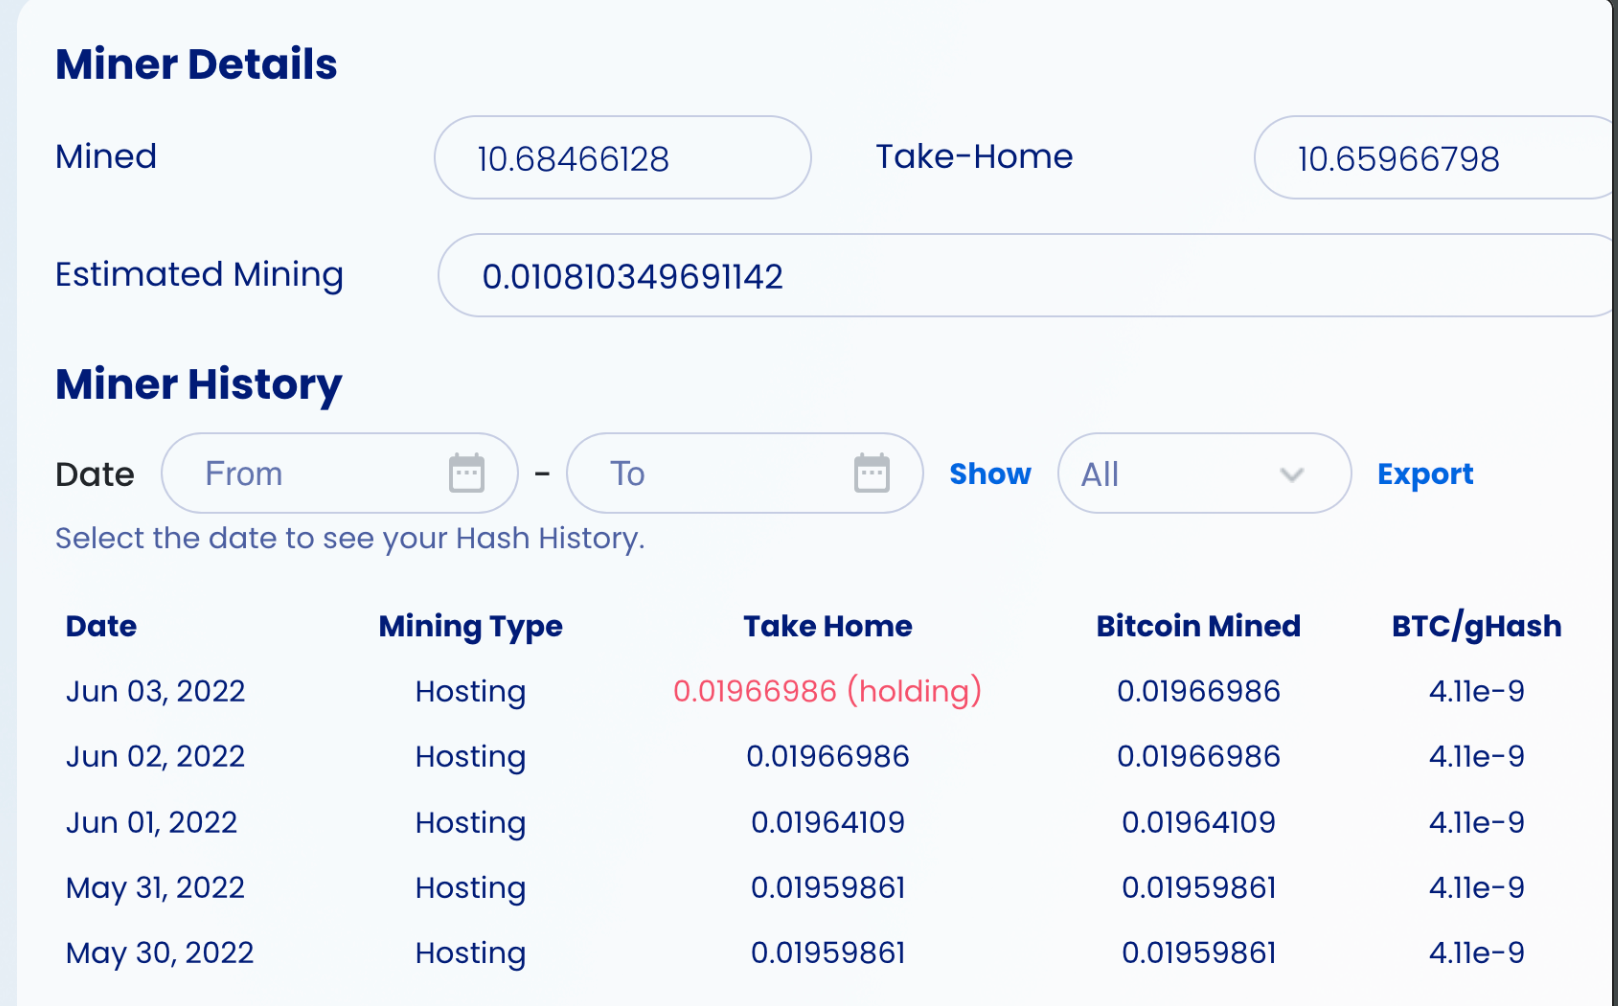Click the To date input
This screenshot has height=1006, width=1618.
tap(700, 473)
